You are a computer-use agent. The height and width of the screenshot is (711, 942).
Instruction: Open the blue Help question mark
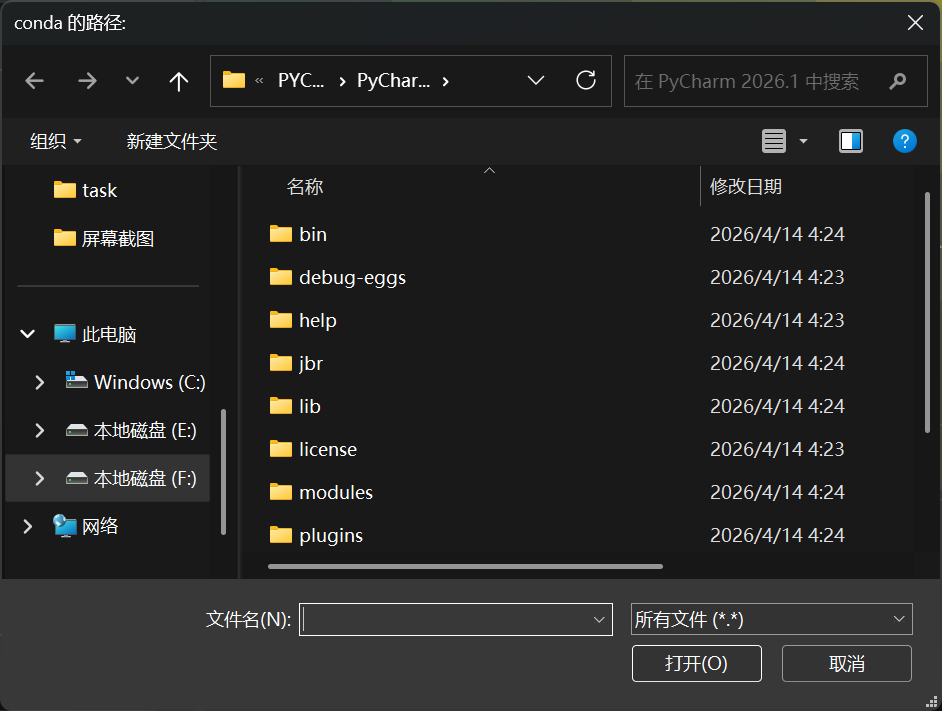[904, 141]
